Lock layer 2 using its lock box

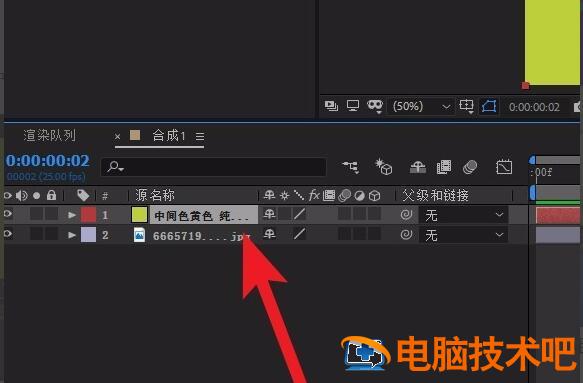(x=51, y=234)
